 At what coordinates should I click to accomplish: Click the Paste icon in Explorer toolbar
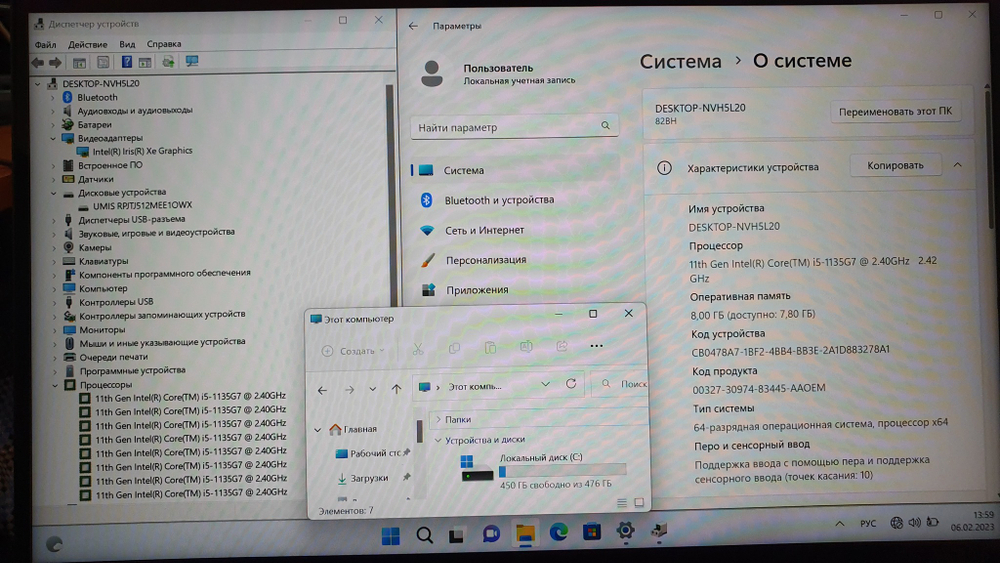(x=490, y=347)
